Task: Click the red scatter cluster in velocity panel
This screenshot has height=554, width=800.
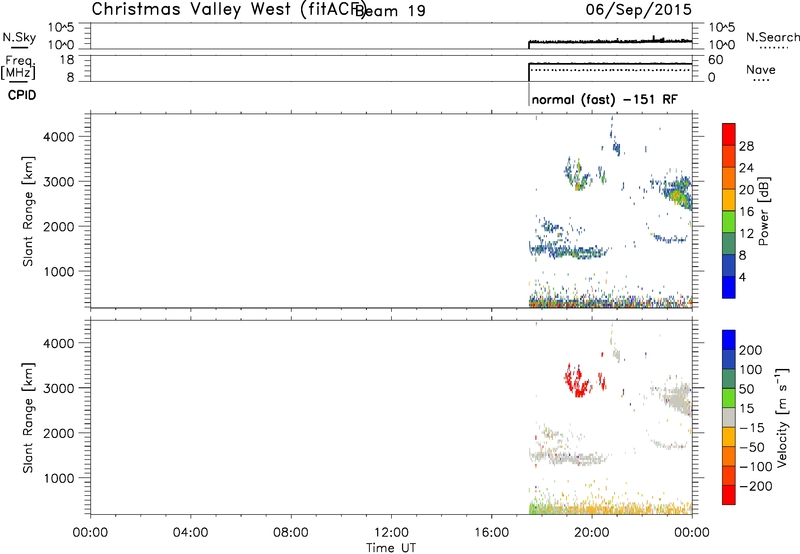Action: (579, 381)
